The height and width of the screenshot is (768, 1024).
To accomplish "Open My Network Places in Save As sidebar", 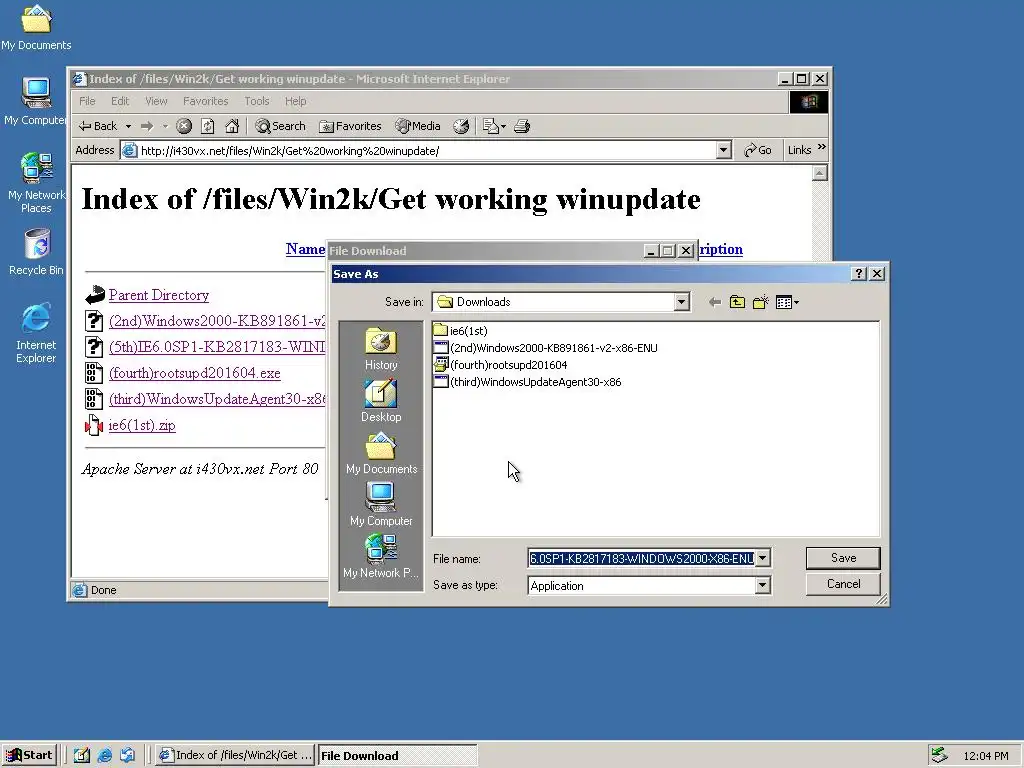I will pyautogui.click(x=381, y=556).
